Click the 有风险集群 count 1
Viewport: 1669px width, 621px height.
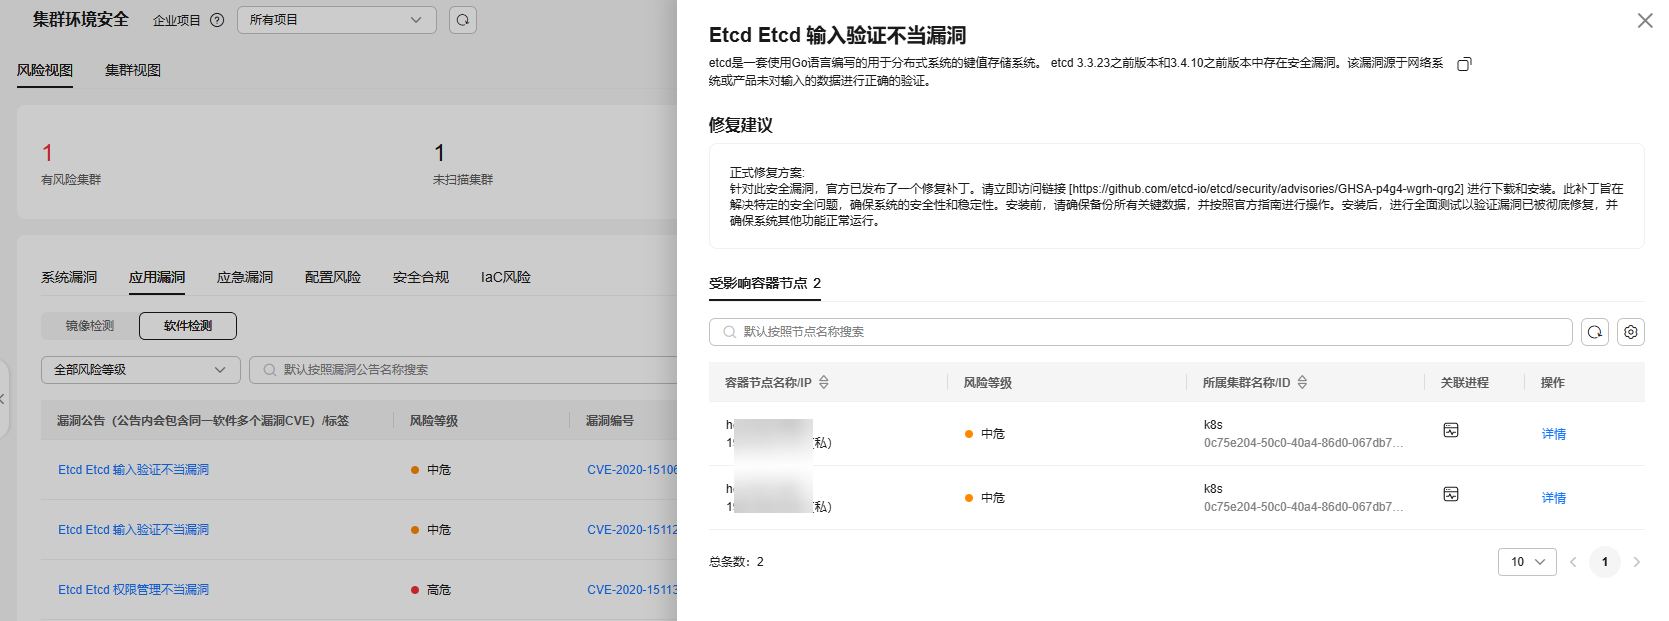pos(47,153)
